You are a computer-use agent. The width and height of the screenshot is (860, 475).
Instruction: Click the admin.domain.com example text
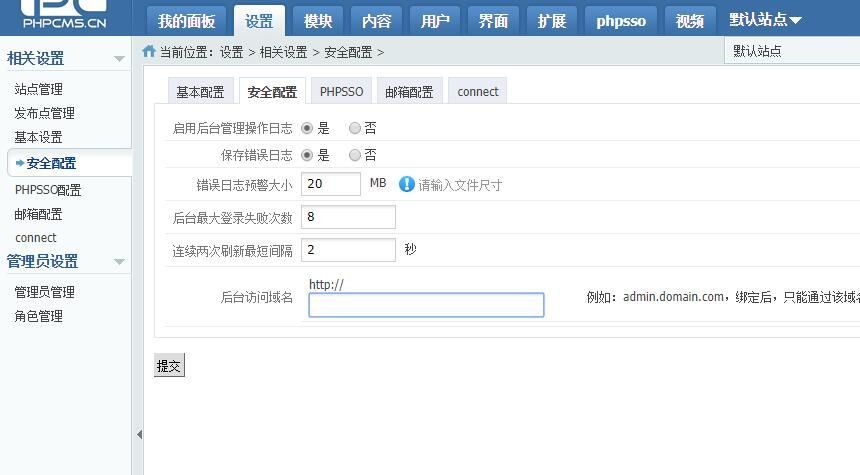(674, 297)
